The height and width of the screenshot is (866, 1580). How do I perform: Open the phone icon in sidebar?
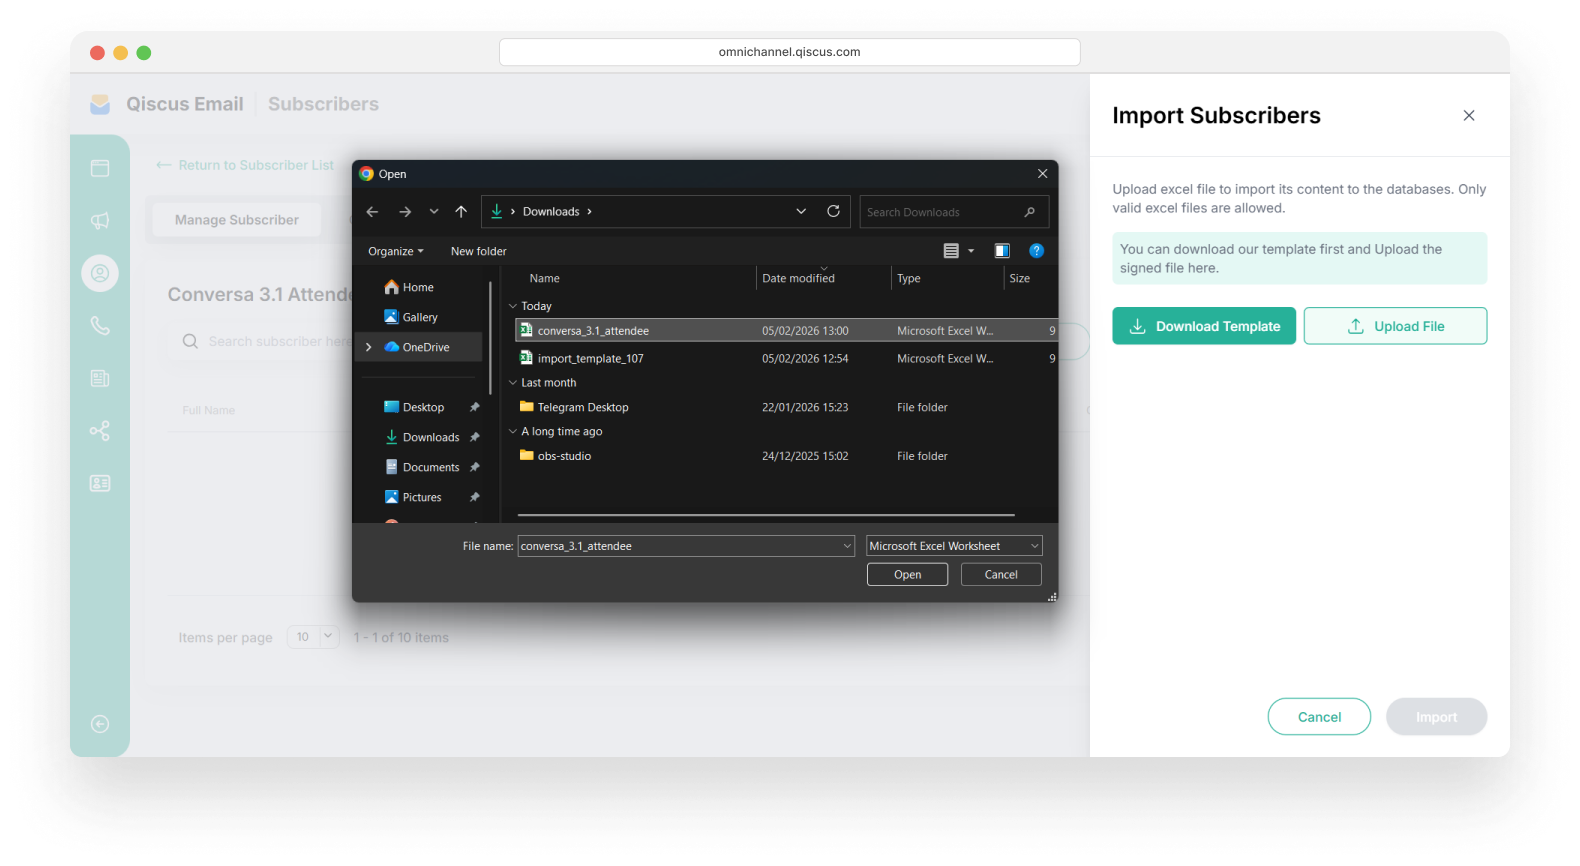pyautogui.click(x=100, y=326)
